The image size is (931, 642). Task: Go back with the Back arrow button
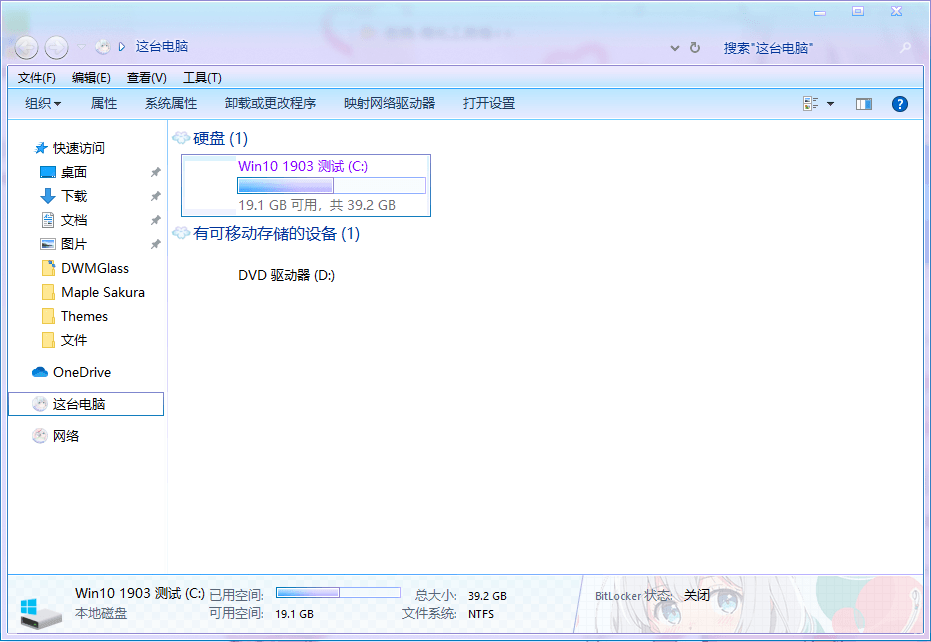click(x=26, y=47)
